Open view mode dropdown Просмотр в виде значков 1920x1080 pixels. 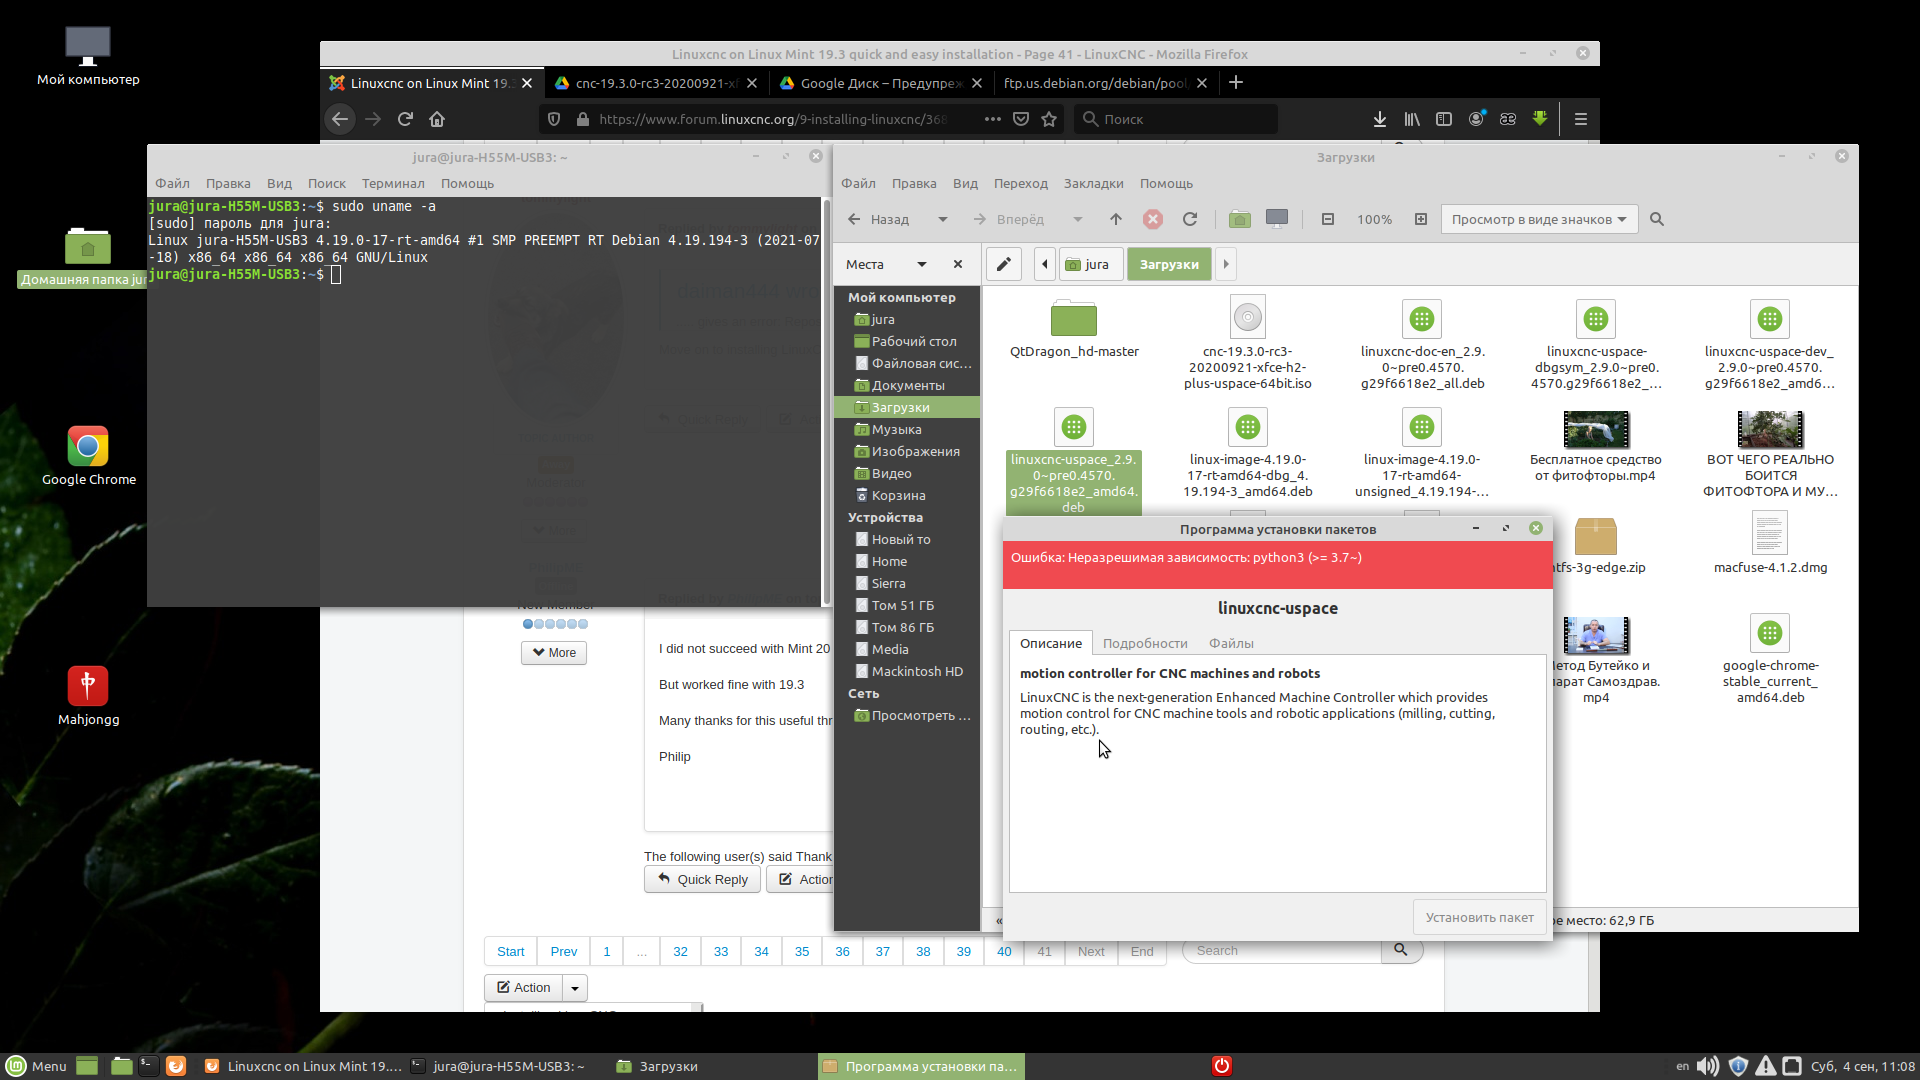(1539, 219)
